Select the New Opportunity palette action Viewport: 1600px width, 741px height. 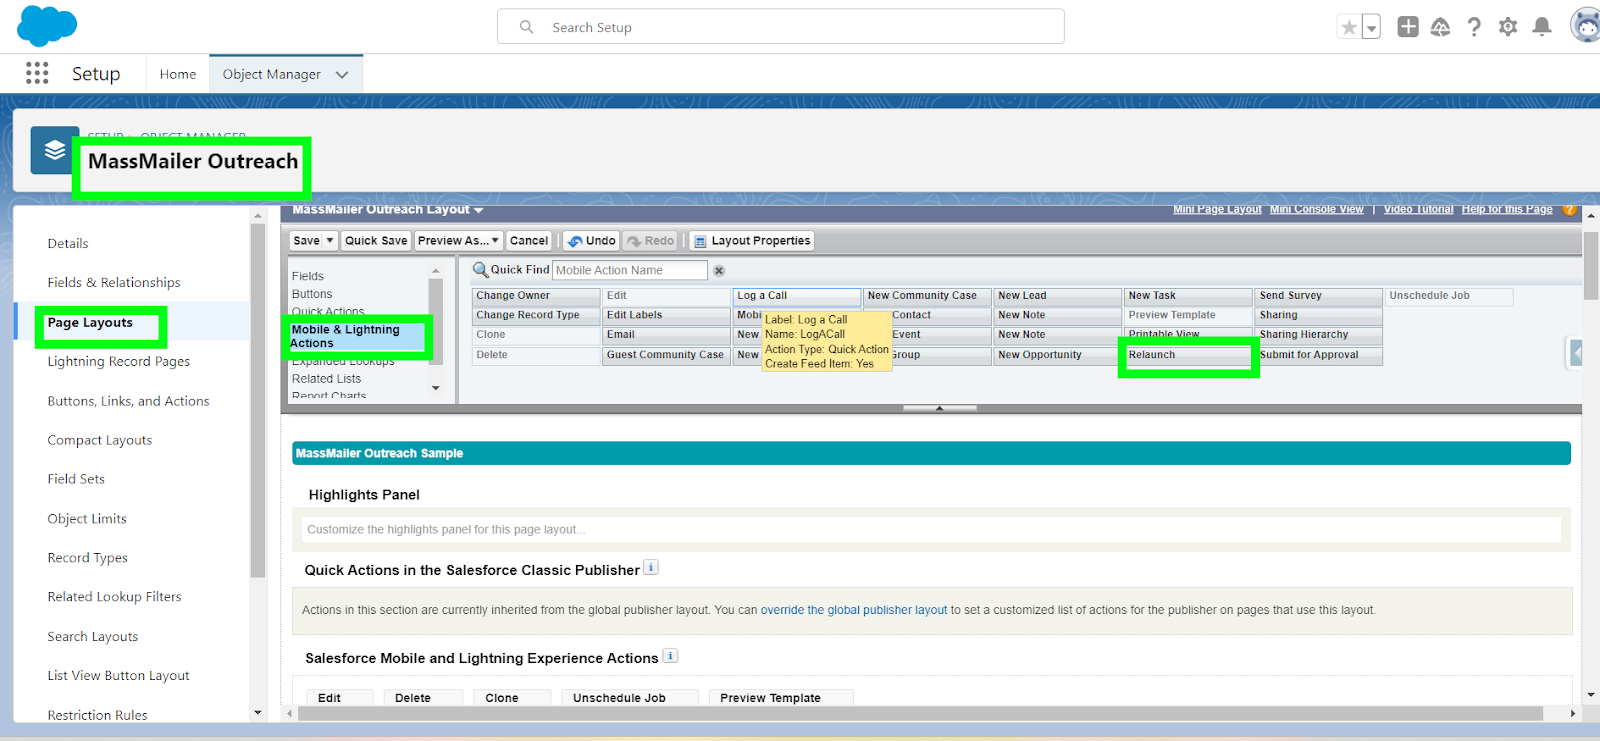click(1058, 355)
